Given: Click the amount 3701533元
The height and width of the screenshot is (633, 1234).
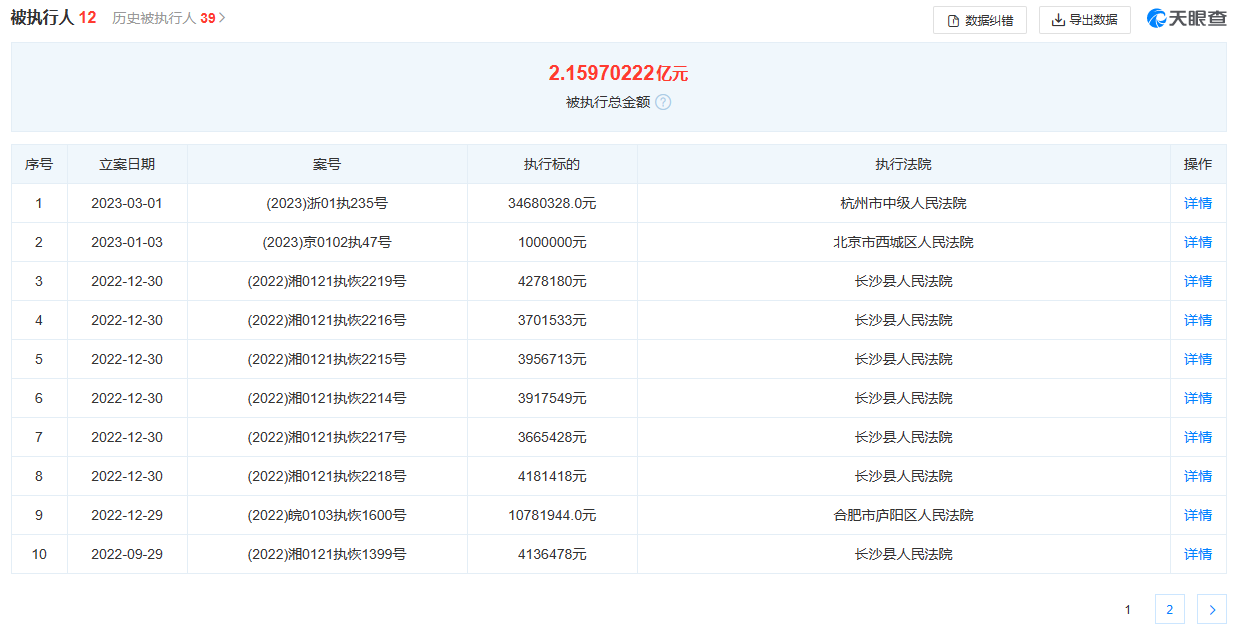Looking at the screenshot, I should (x=552, y=320).
